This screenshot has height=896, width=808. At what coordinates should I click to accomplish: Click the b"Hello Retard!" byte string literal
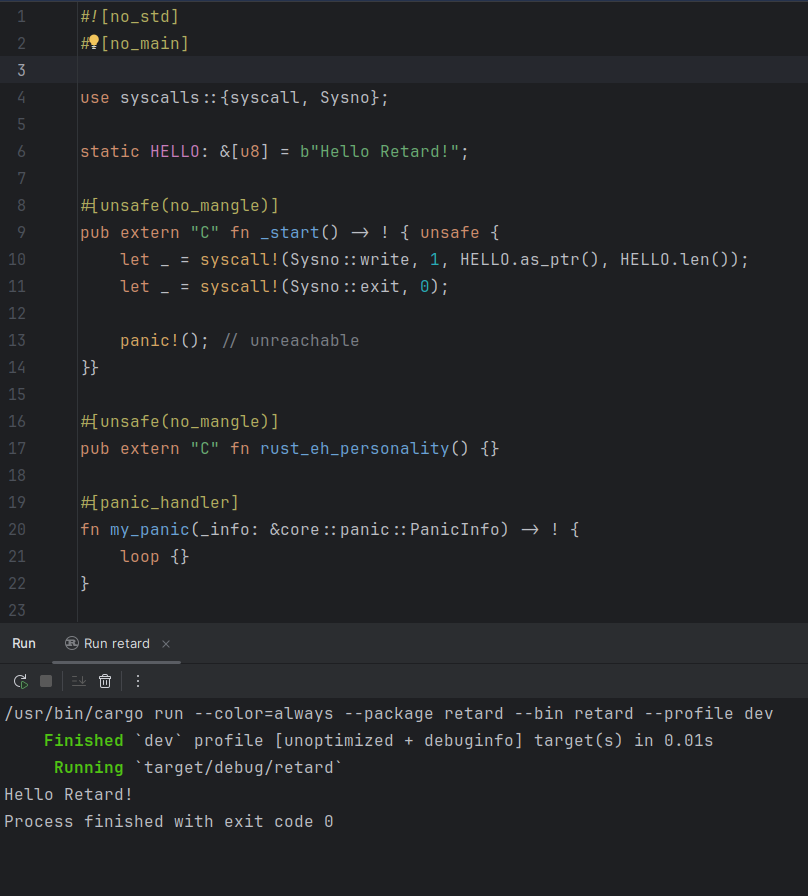(379, 151)
